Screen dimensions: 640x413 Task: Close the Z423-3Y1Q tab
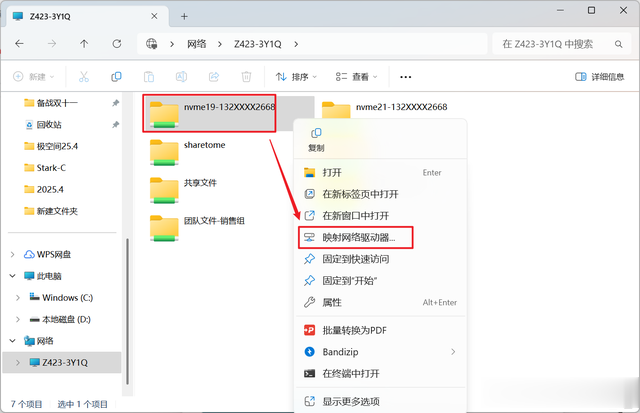[x=154, y=16]
